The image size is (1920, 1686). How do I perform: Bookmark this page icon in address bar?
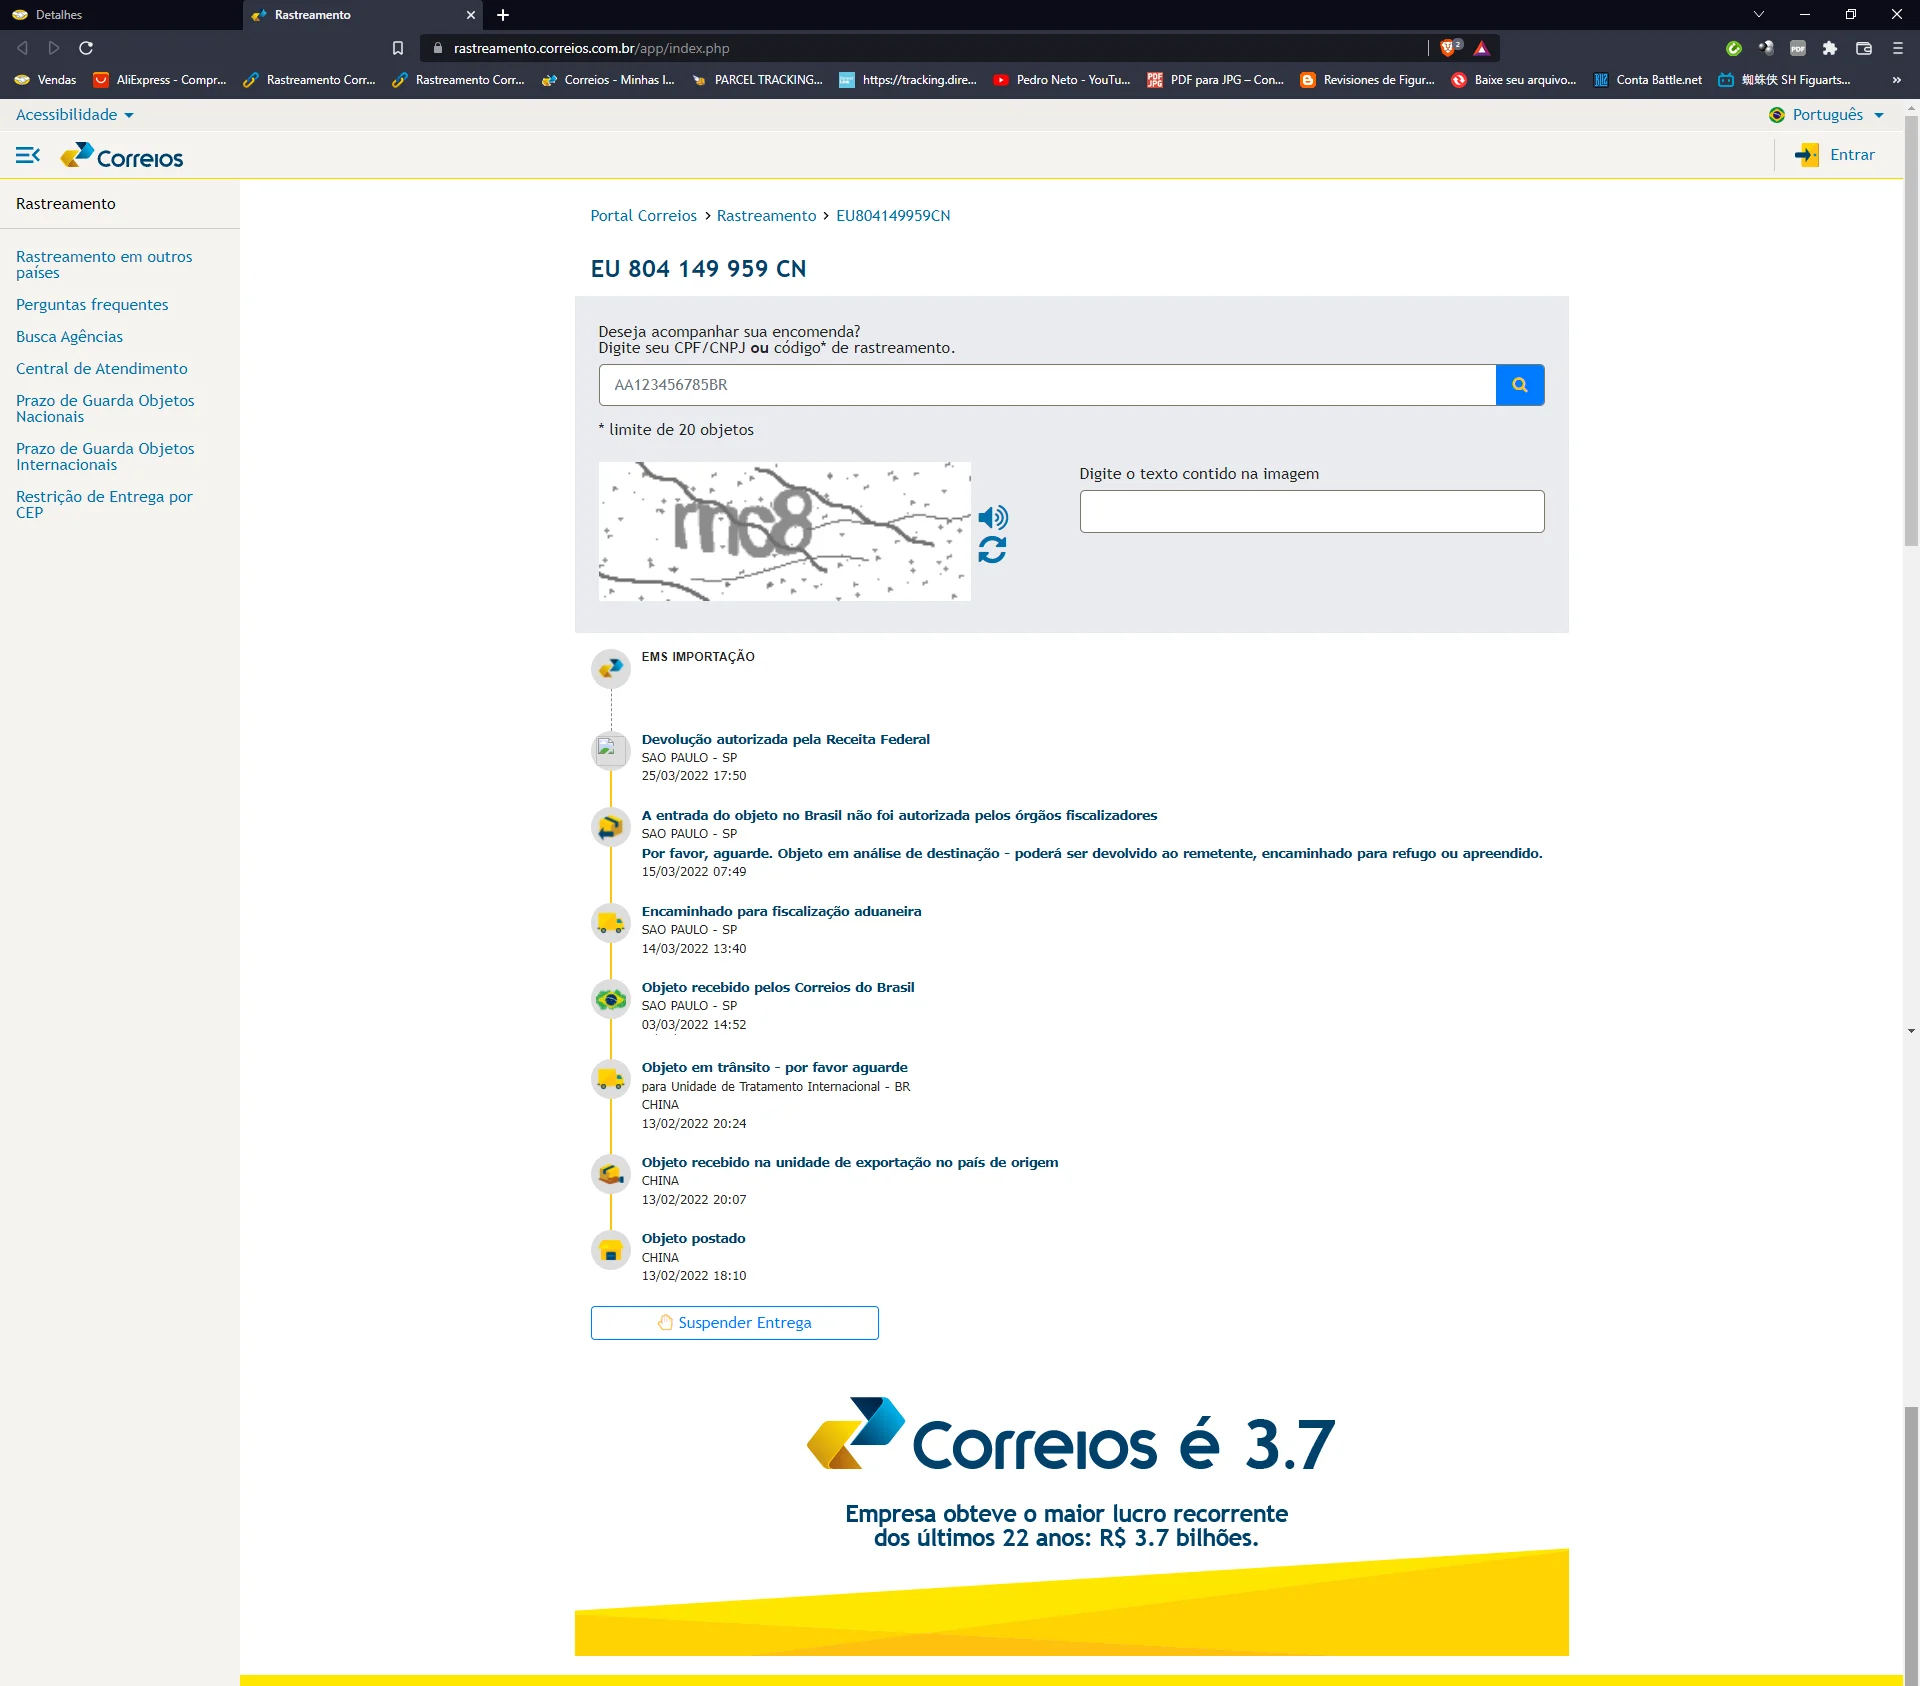[x=398, y=48]
